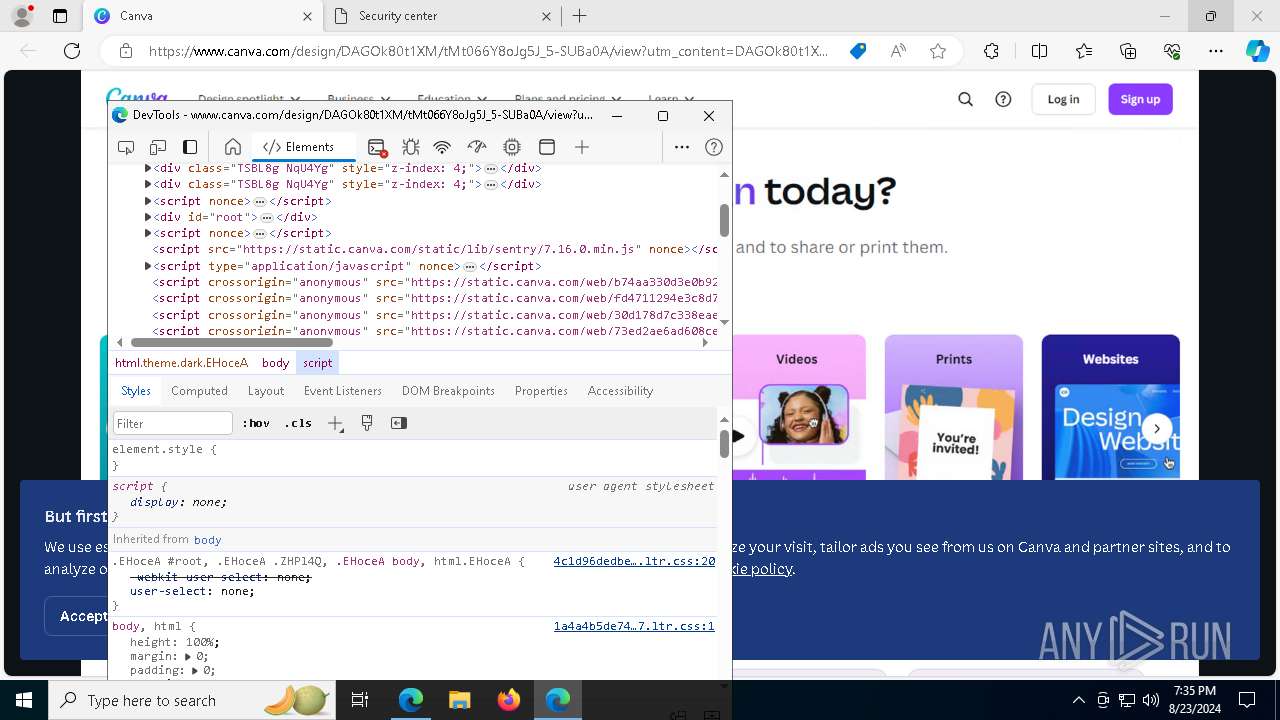1280x720 pixels.
Task: Open Business dropdown in Canva nav
Action: (358, 99)
